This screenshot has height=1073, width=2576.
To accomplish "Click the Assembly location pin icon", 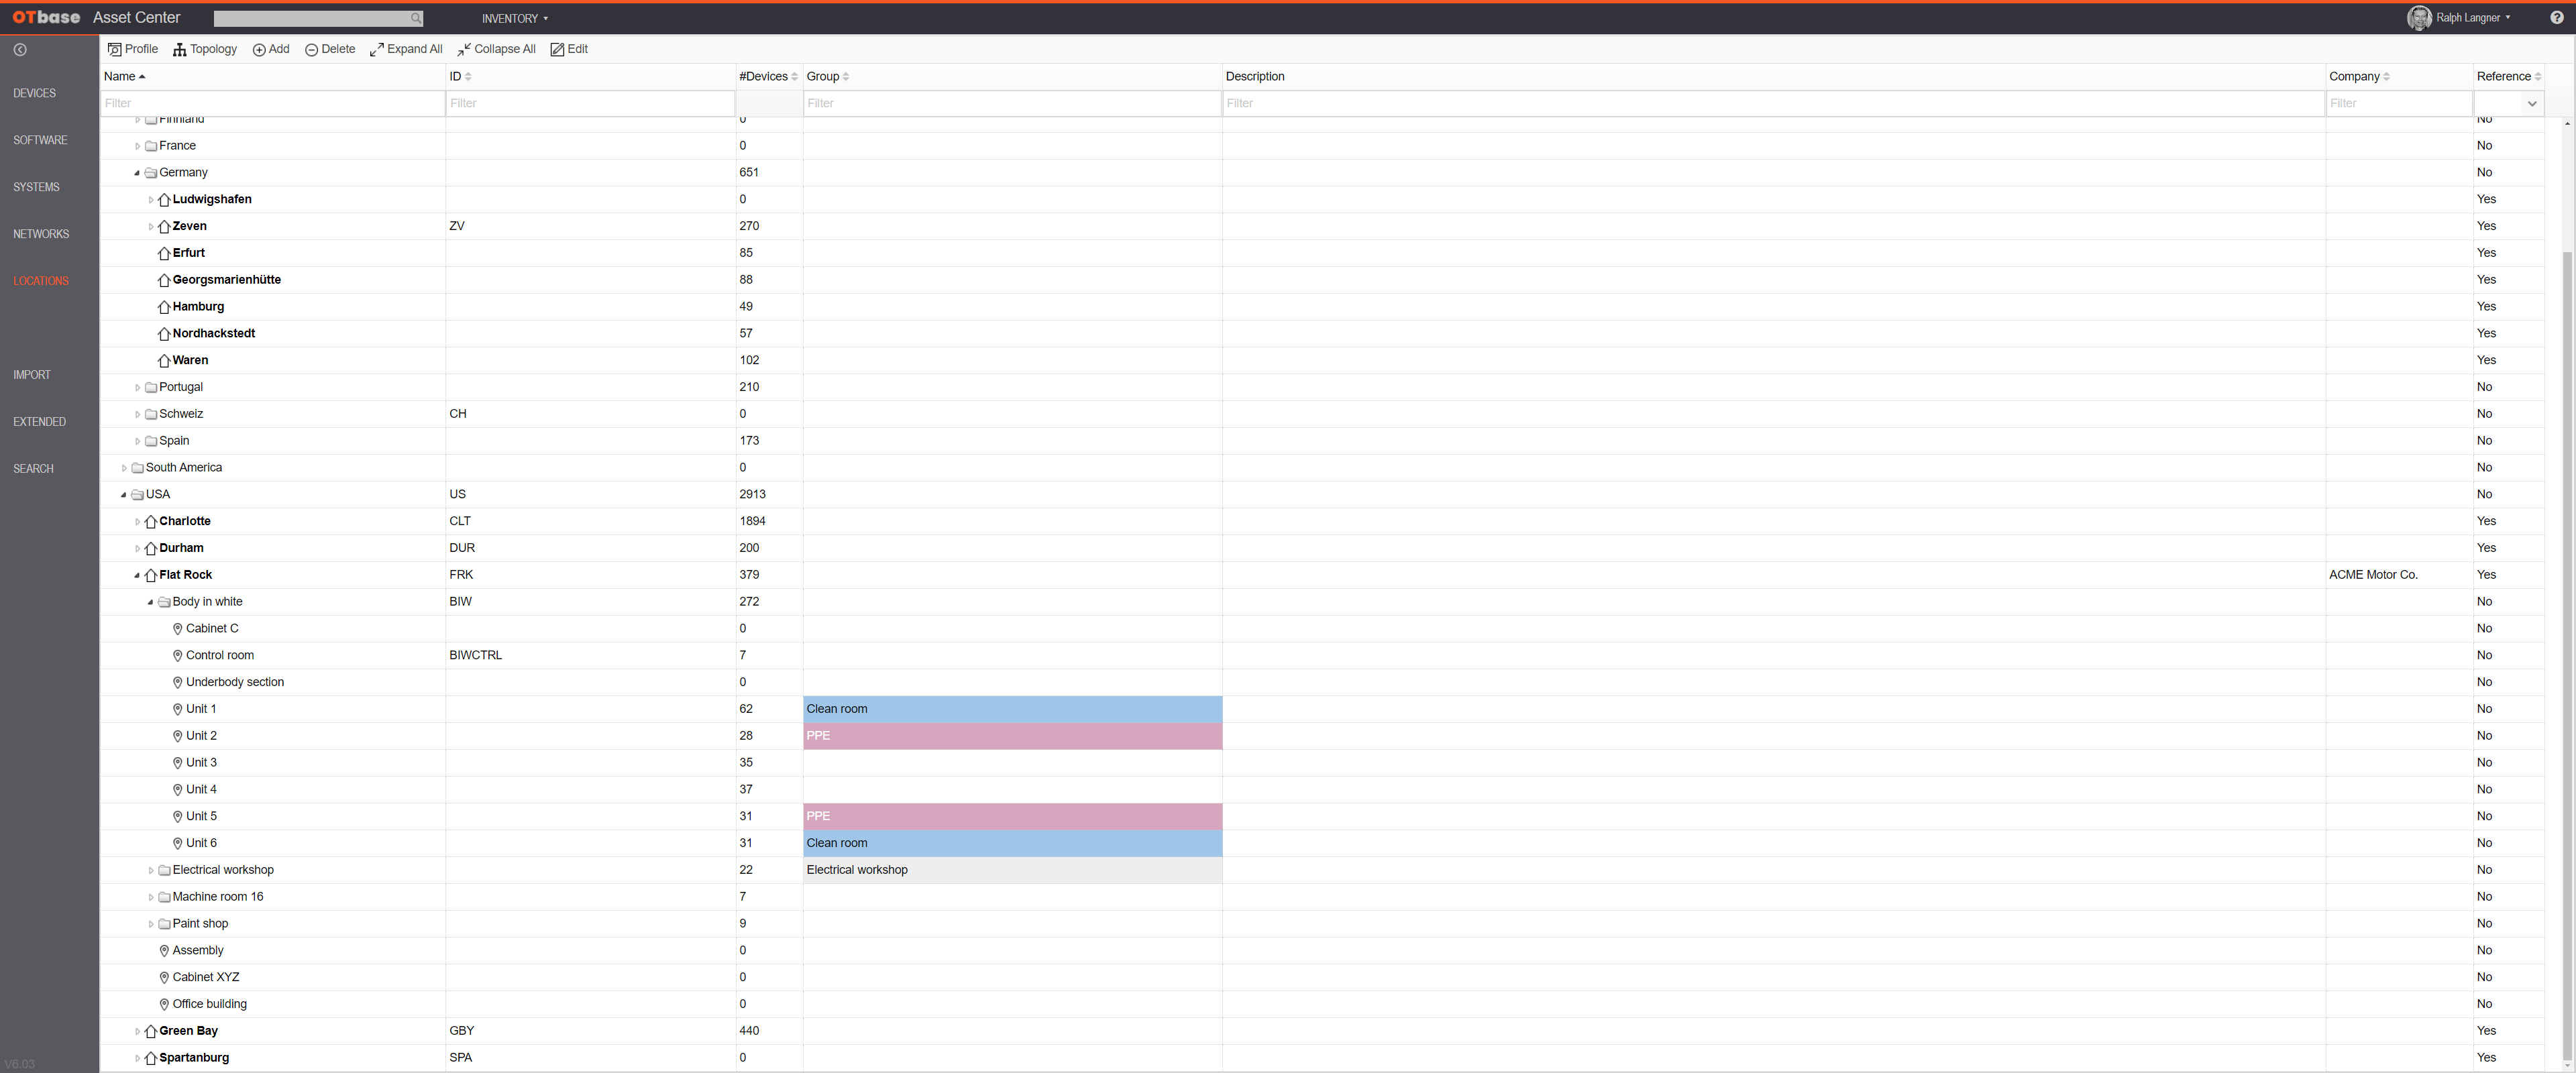I will 164,951.
